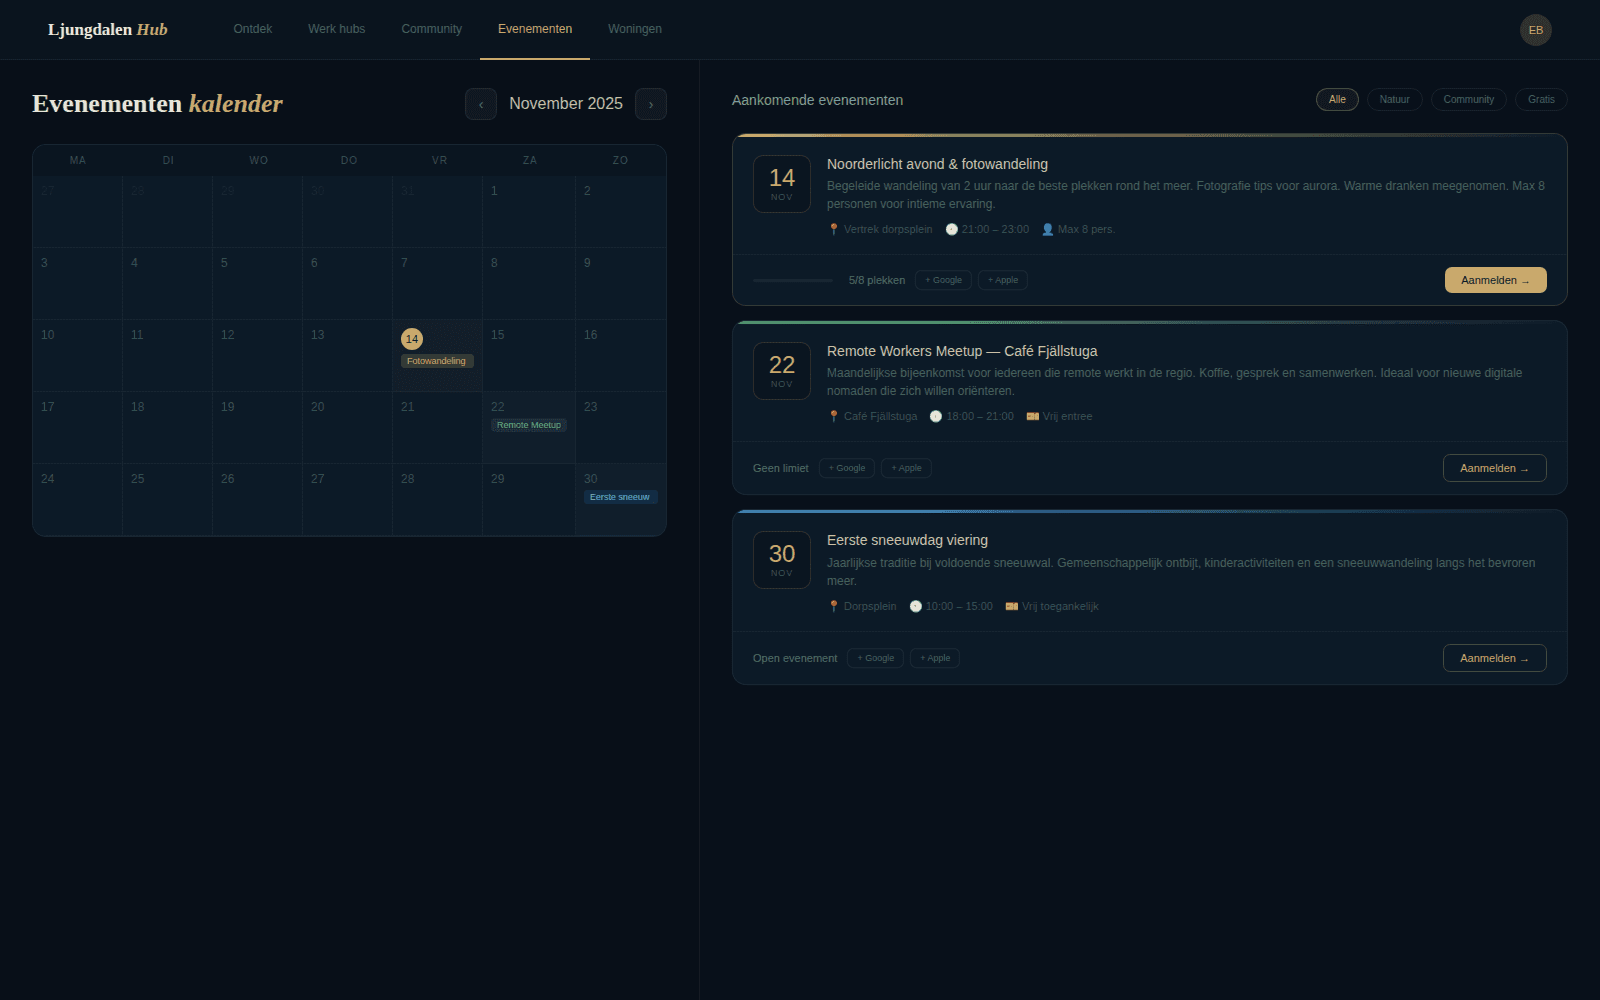Open the Ontdek section
The width and height of the screenshot is (1600, 1000).
click(x=252, y=29)
